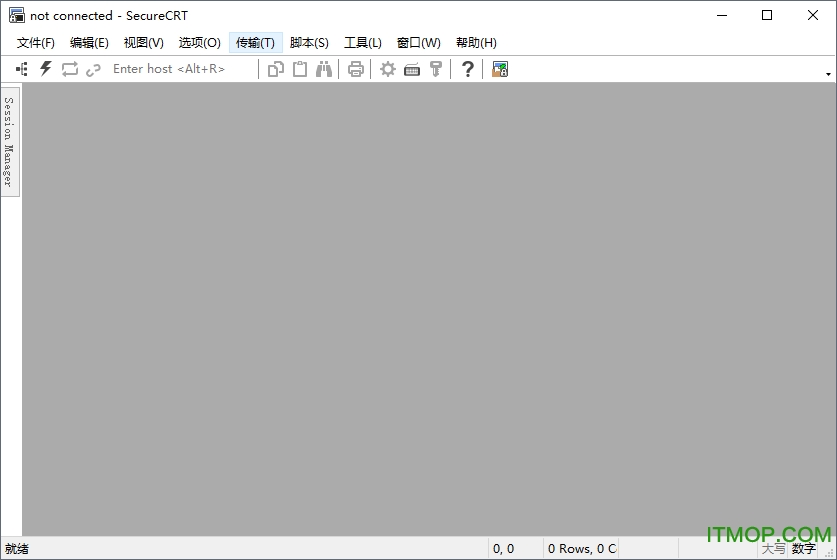Screen dimensions: 837x560
Task: Click the Keymap Editor keyboard icon
Action: pos(412,69)
